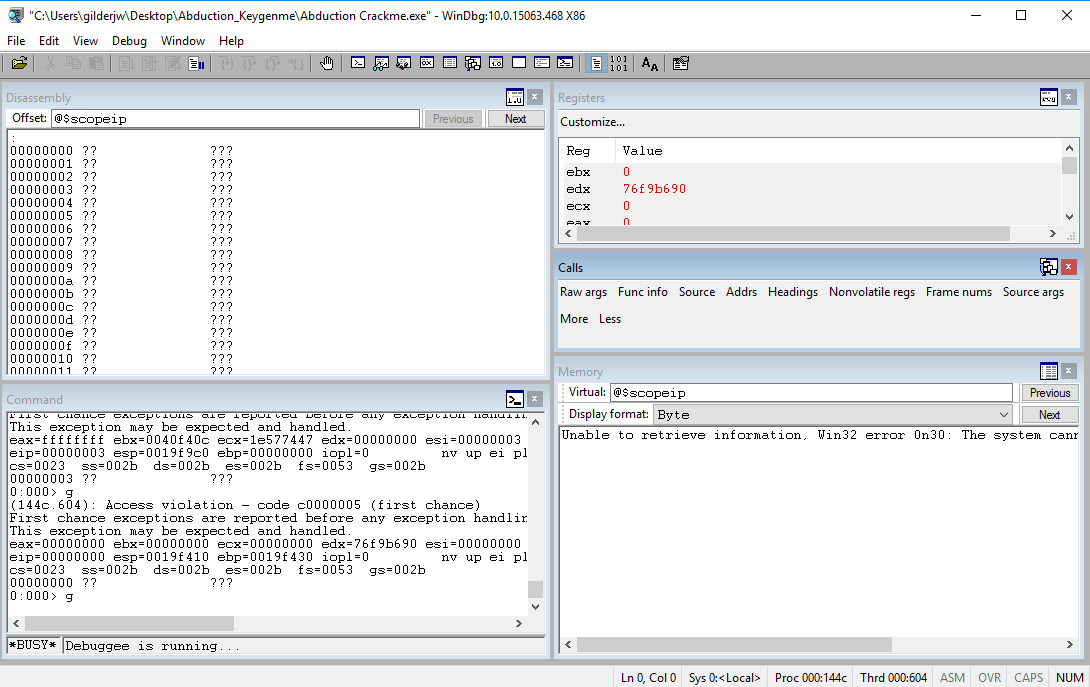Show More call stack options
This screenshot has height=687, width=1090.
click(574, 318)
